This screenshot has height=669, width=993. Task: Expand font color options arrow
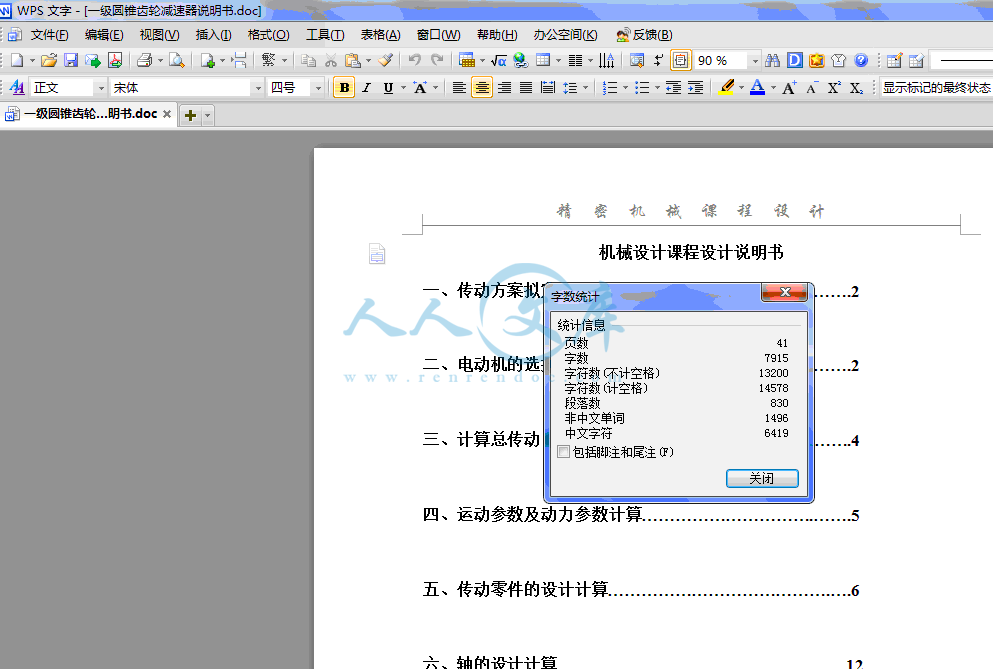point(773,87)
